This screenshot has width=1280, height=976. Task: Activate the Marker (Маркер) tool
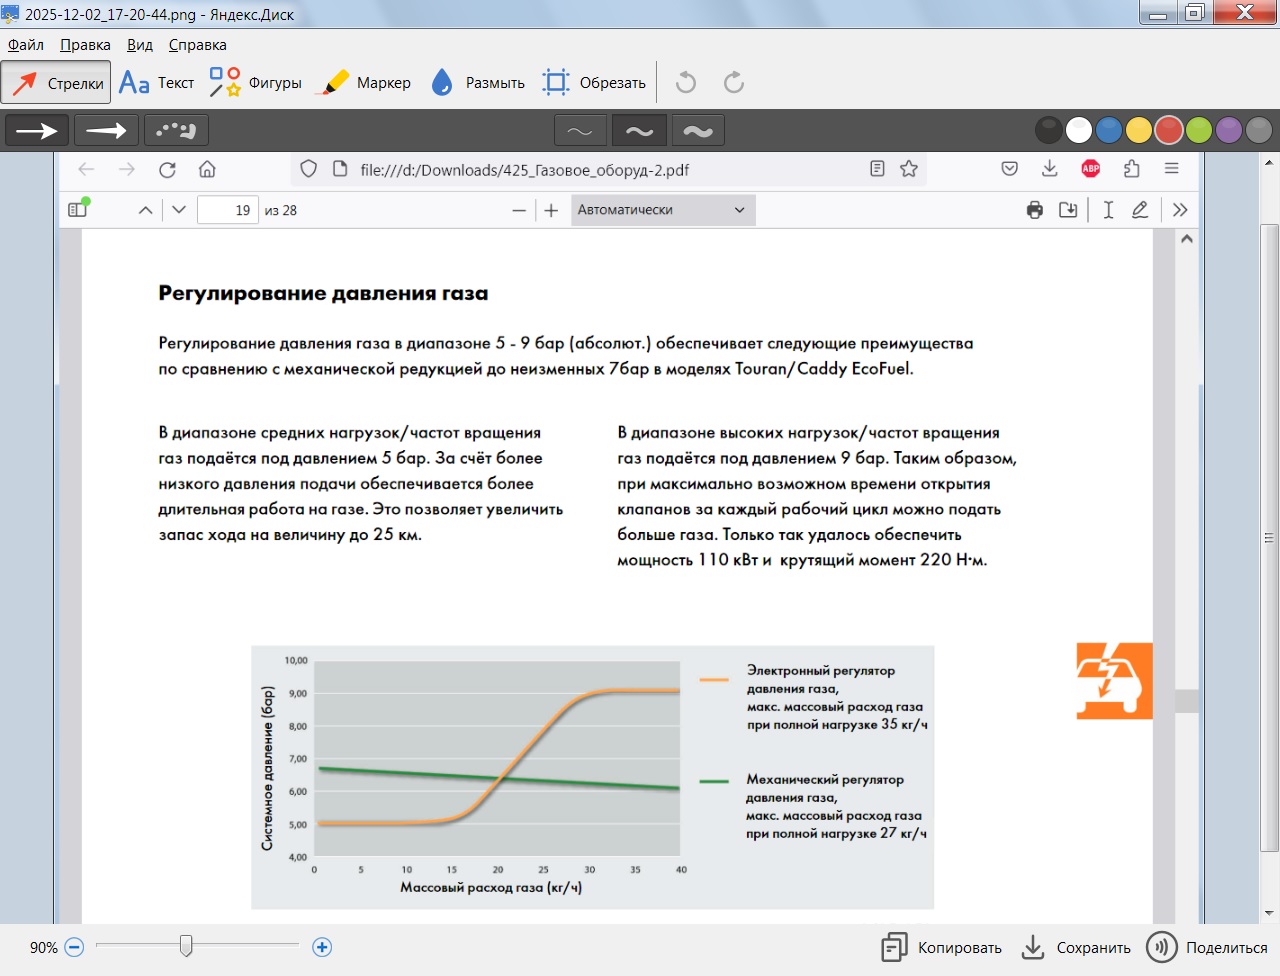point(363,83)
